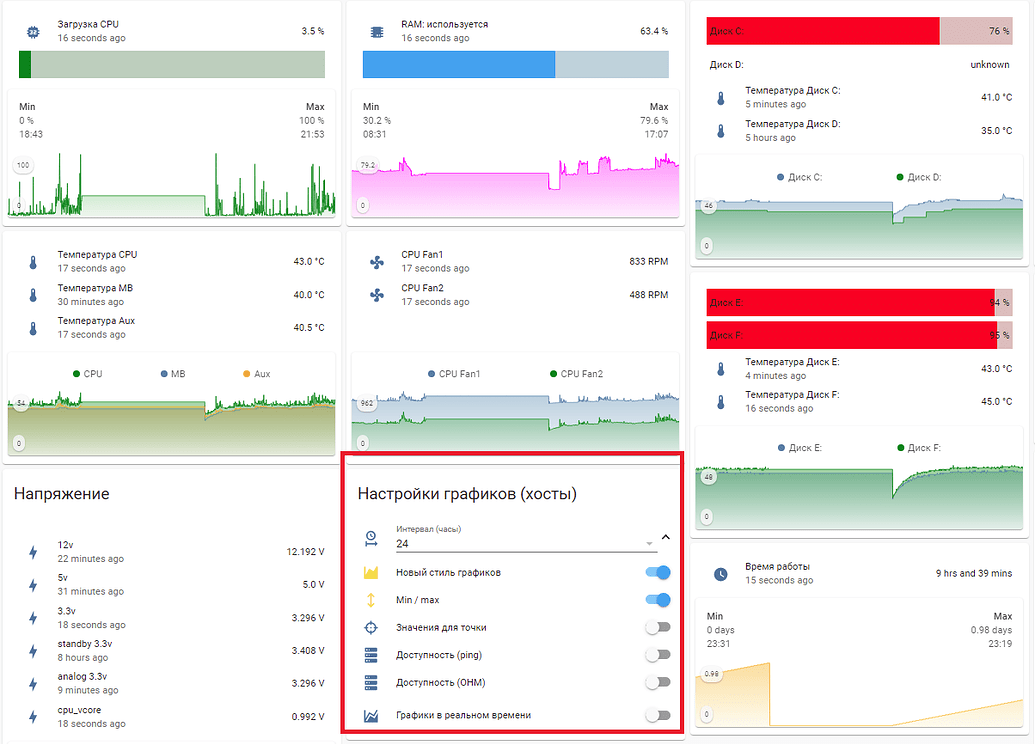Click the RAM usage memory icon
The width and height of the screenshot is (1035, 744).
[376, 31]
